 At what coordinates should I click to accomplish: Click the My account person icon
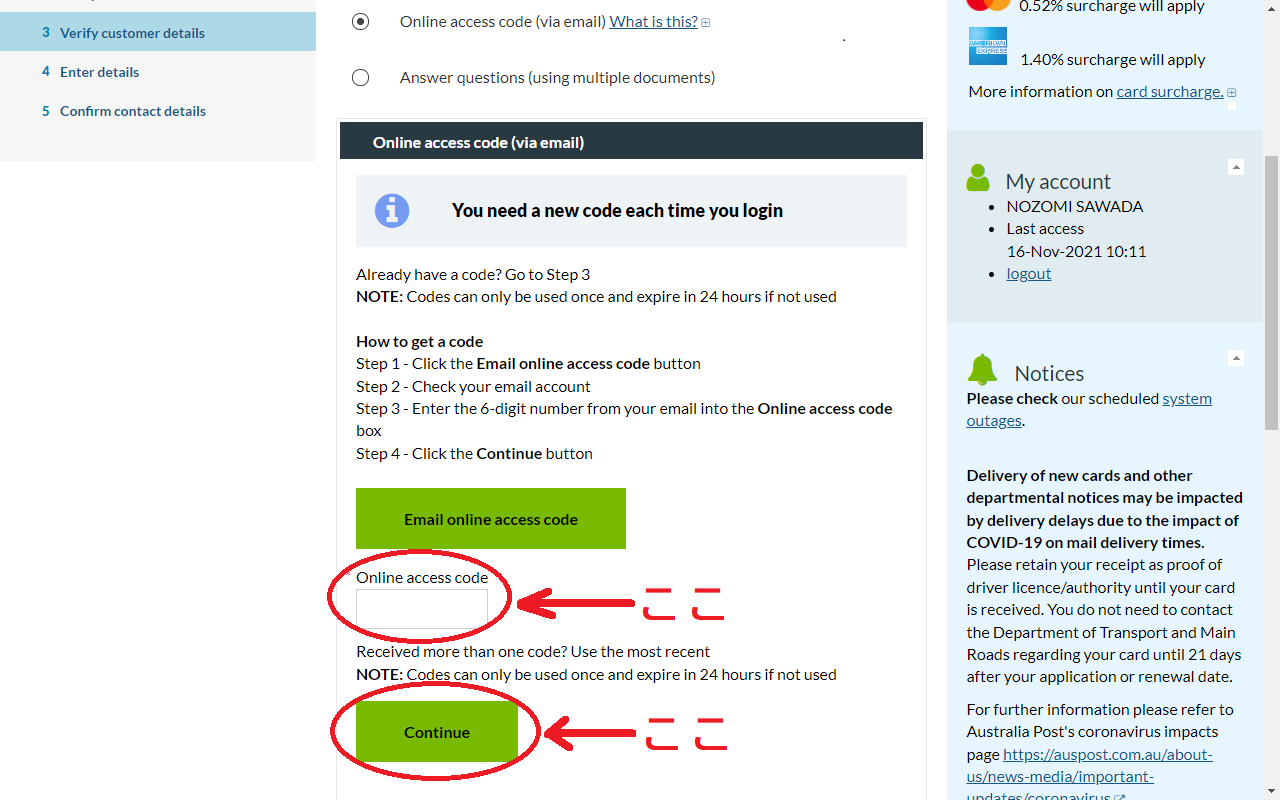tap(978, 179)
